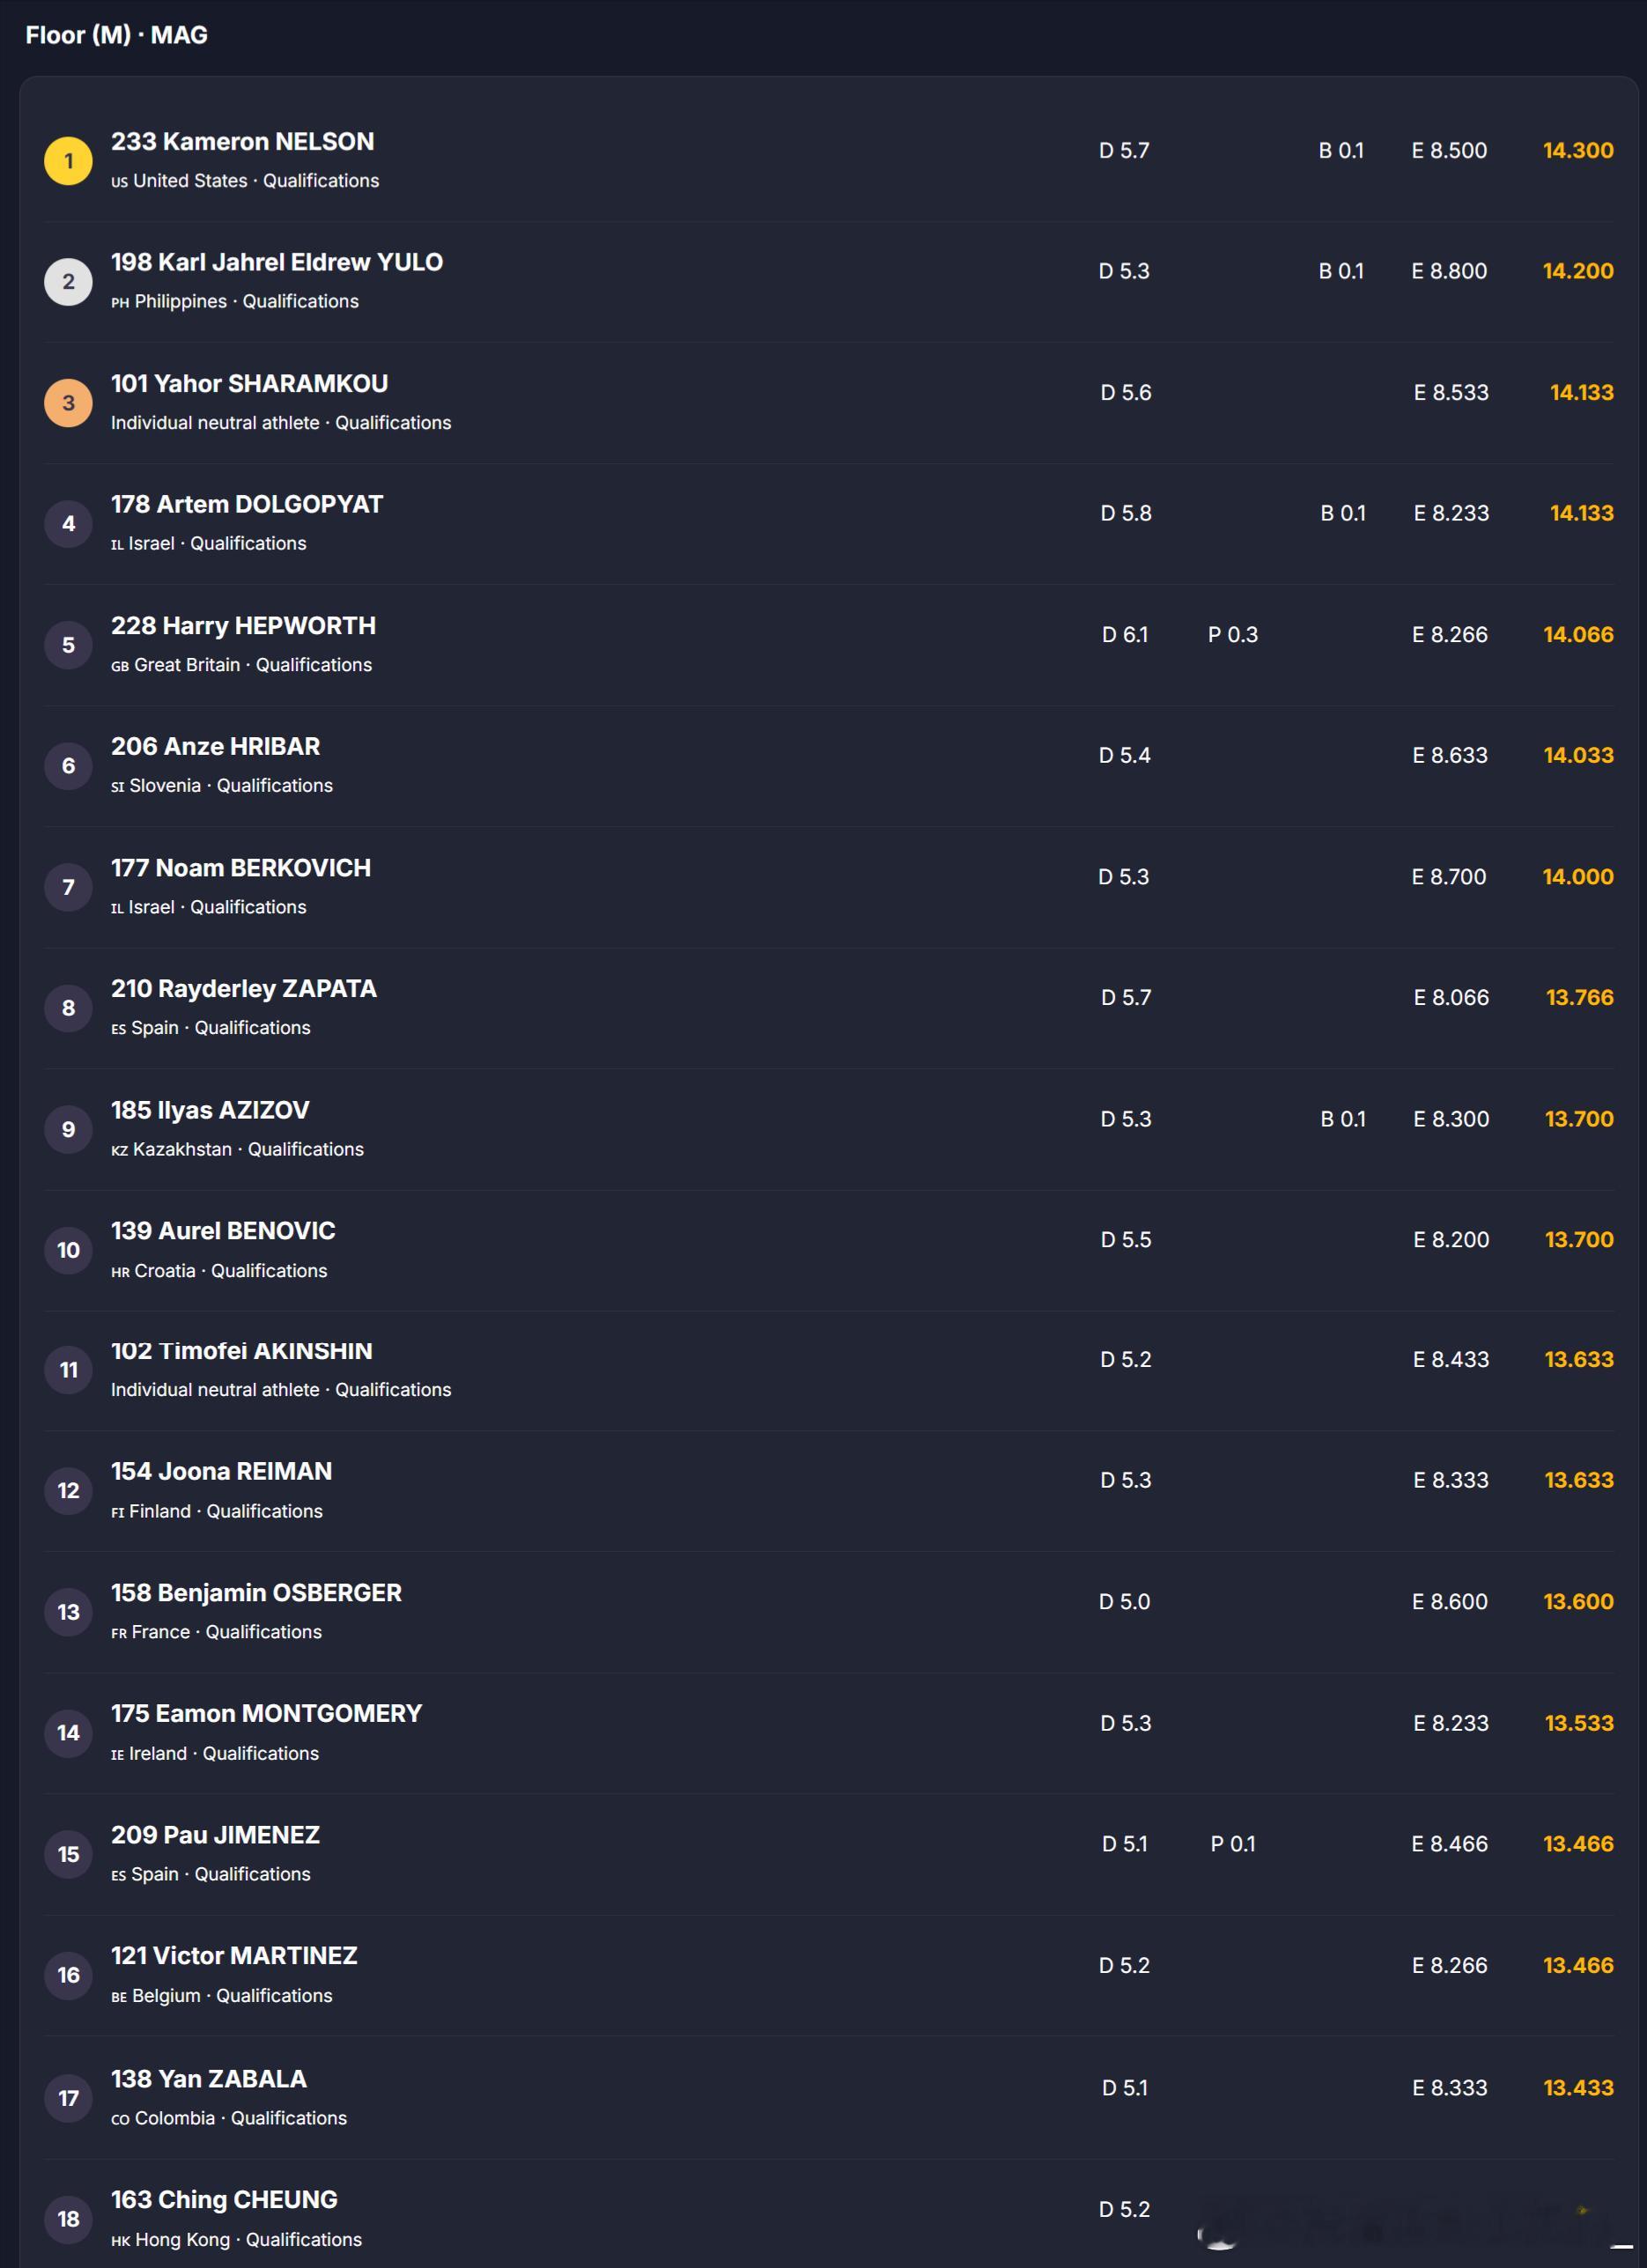Click Yulo's B 0.1 bonus value
Image resolution: width=1647 pixels, height=2268 pixels.
pos(1340,271)
